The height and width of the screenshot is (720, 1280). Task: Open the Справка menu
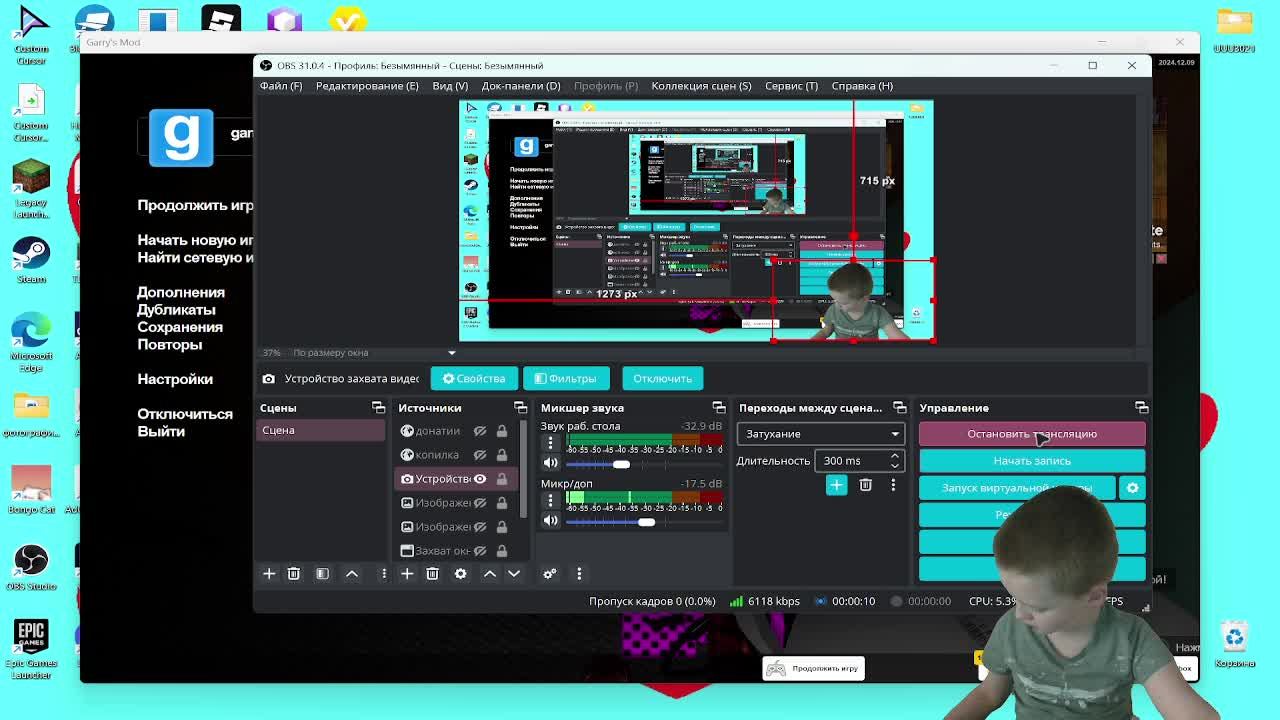(862, 86)
